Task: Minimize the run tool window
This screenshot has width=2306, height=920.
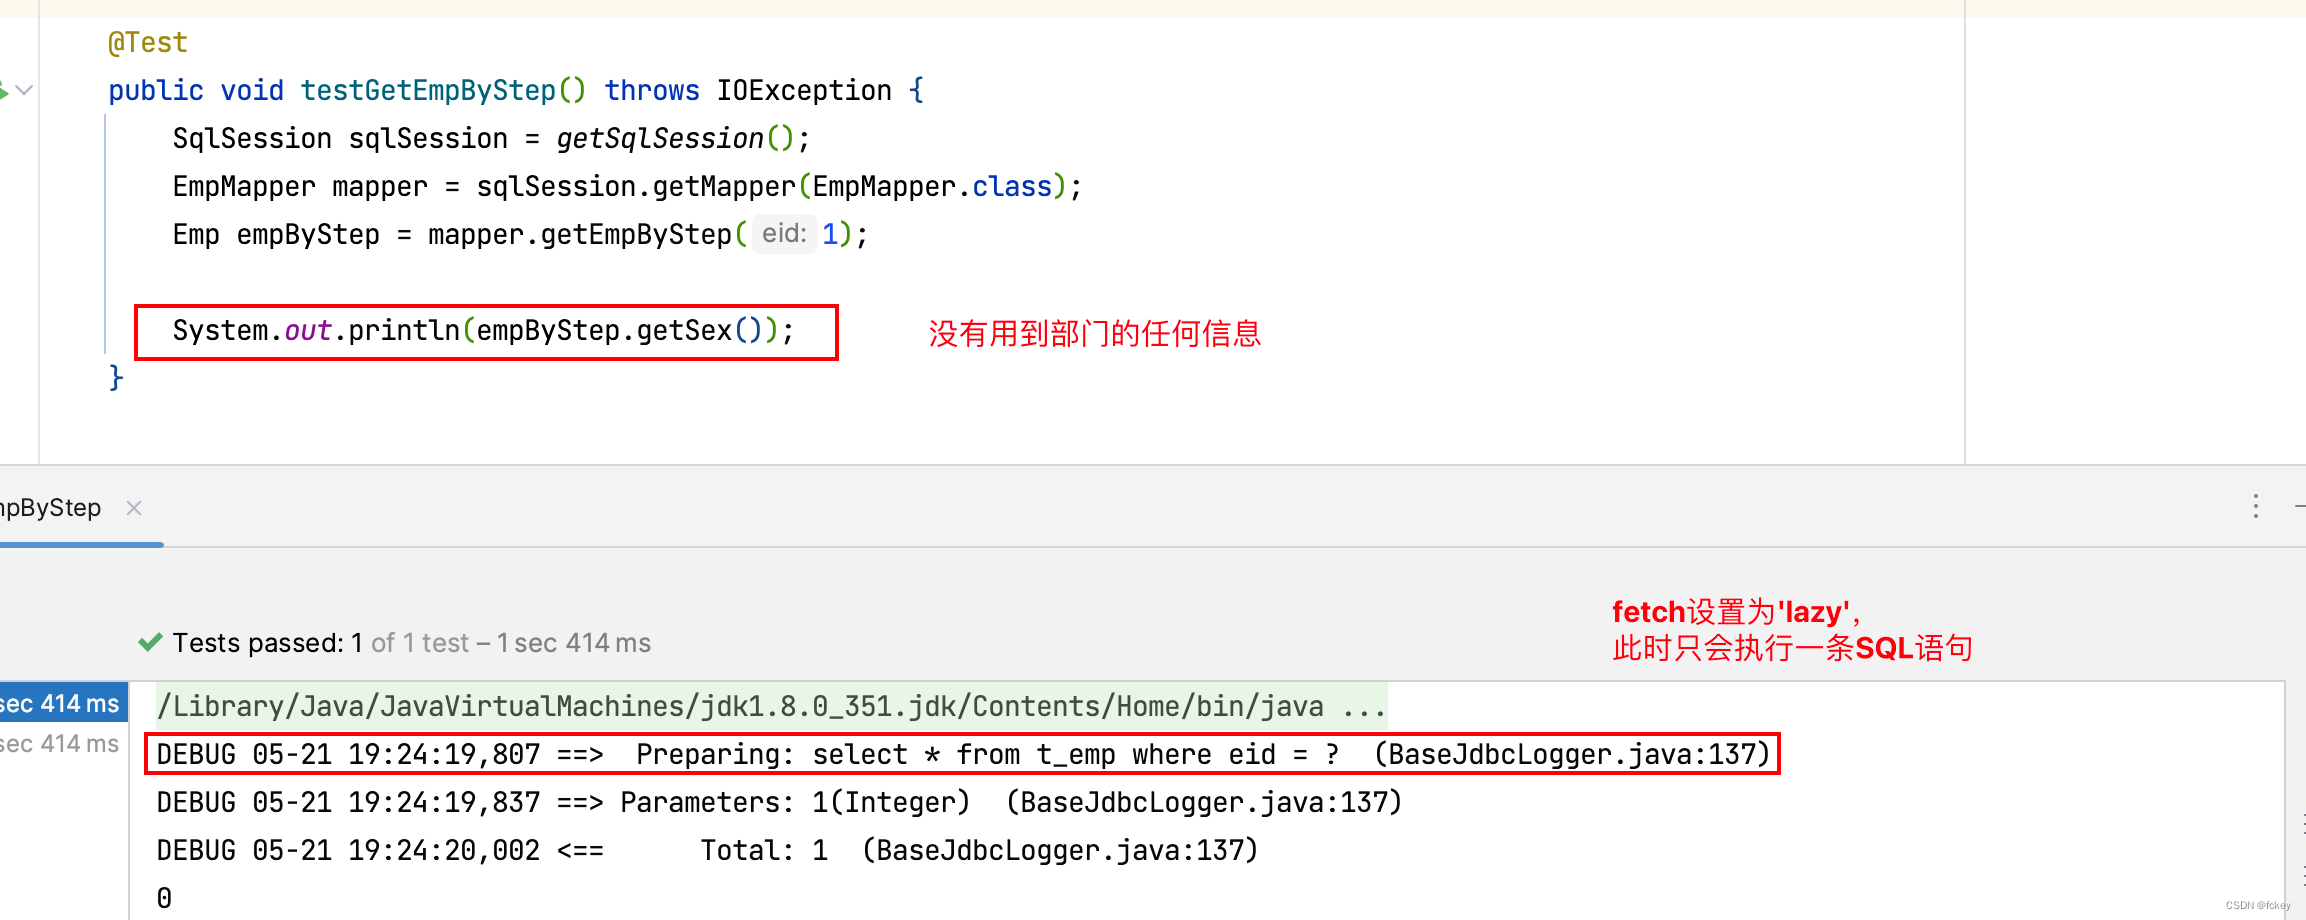Action: (x=2299, y=507)
